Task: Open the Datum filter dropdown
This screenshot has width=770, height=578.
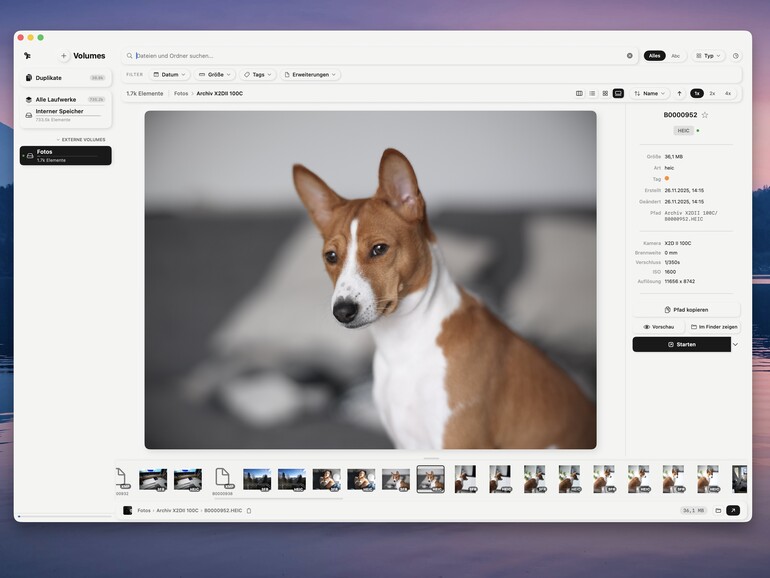Action: click(169, 75)
